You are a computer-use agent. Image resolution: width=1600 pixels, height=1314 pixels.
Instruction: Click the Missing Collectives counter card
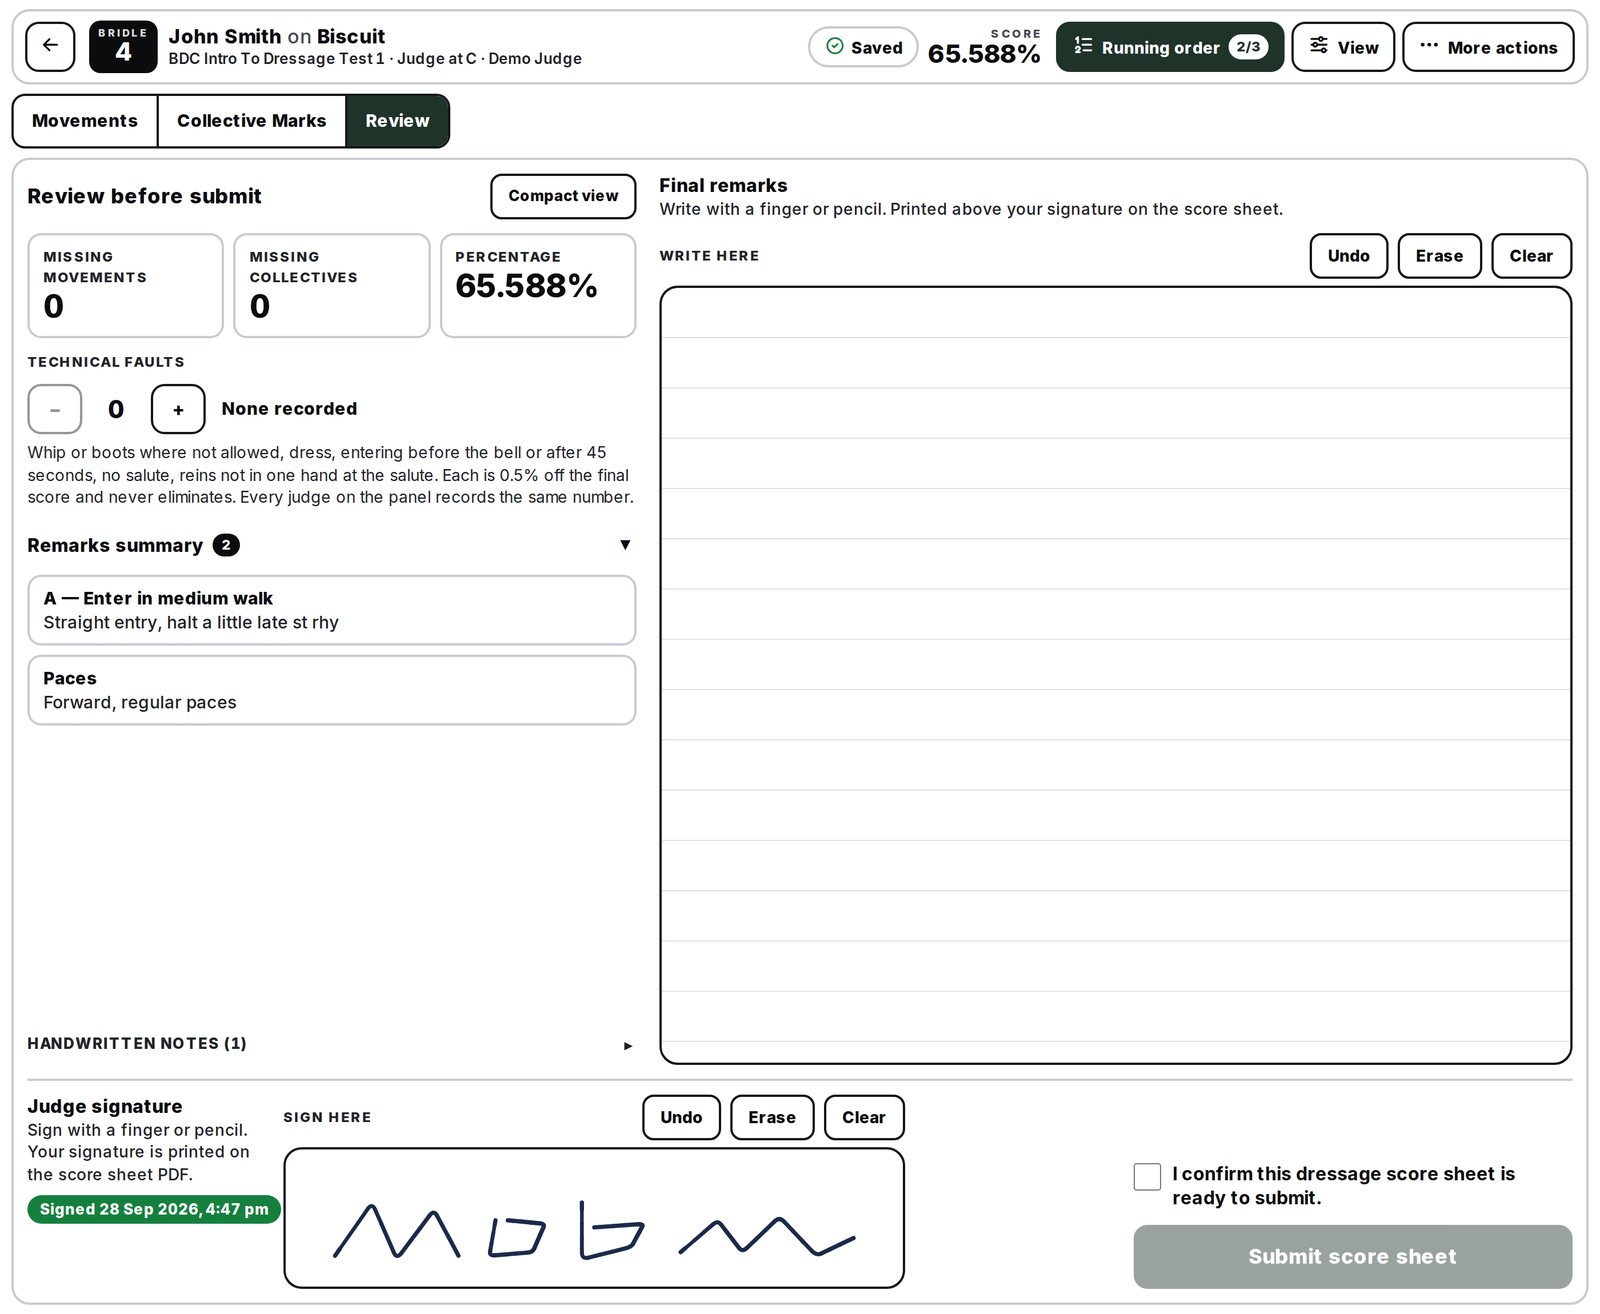(332, 286)
